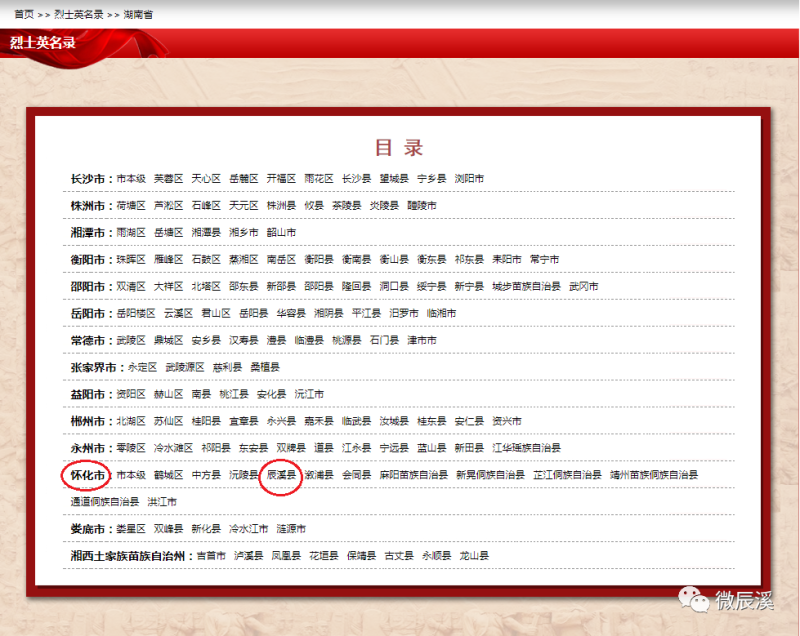Open 烈士英名录 breadcrumb link
800x636 pixels.
pyautogui.click(x=79, y=14)
